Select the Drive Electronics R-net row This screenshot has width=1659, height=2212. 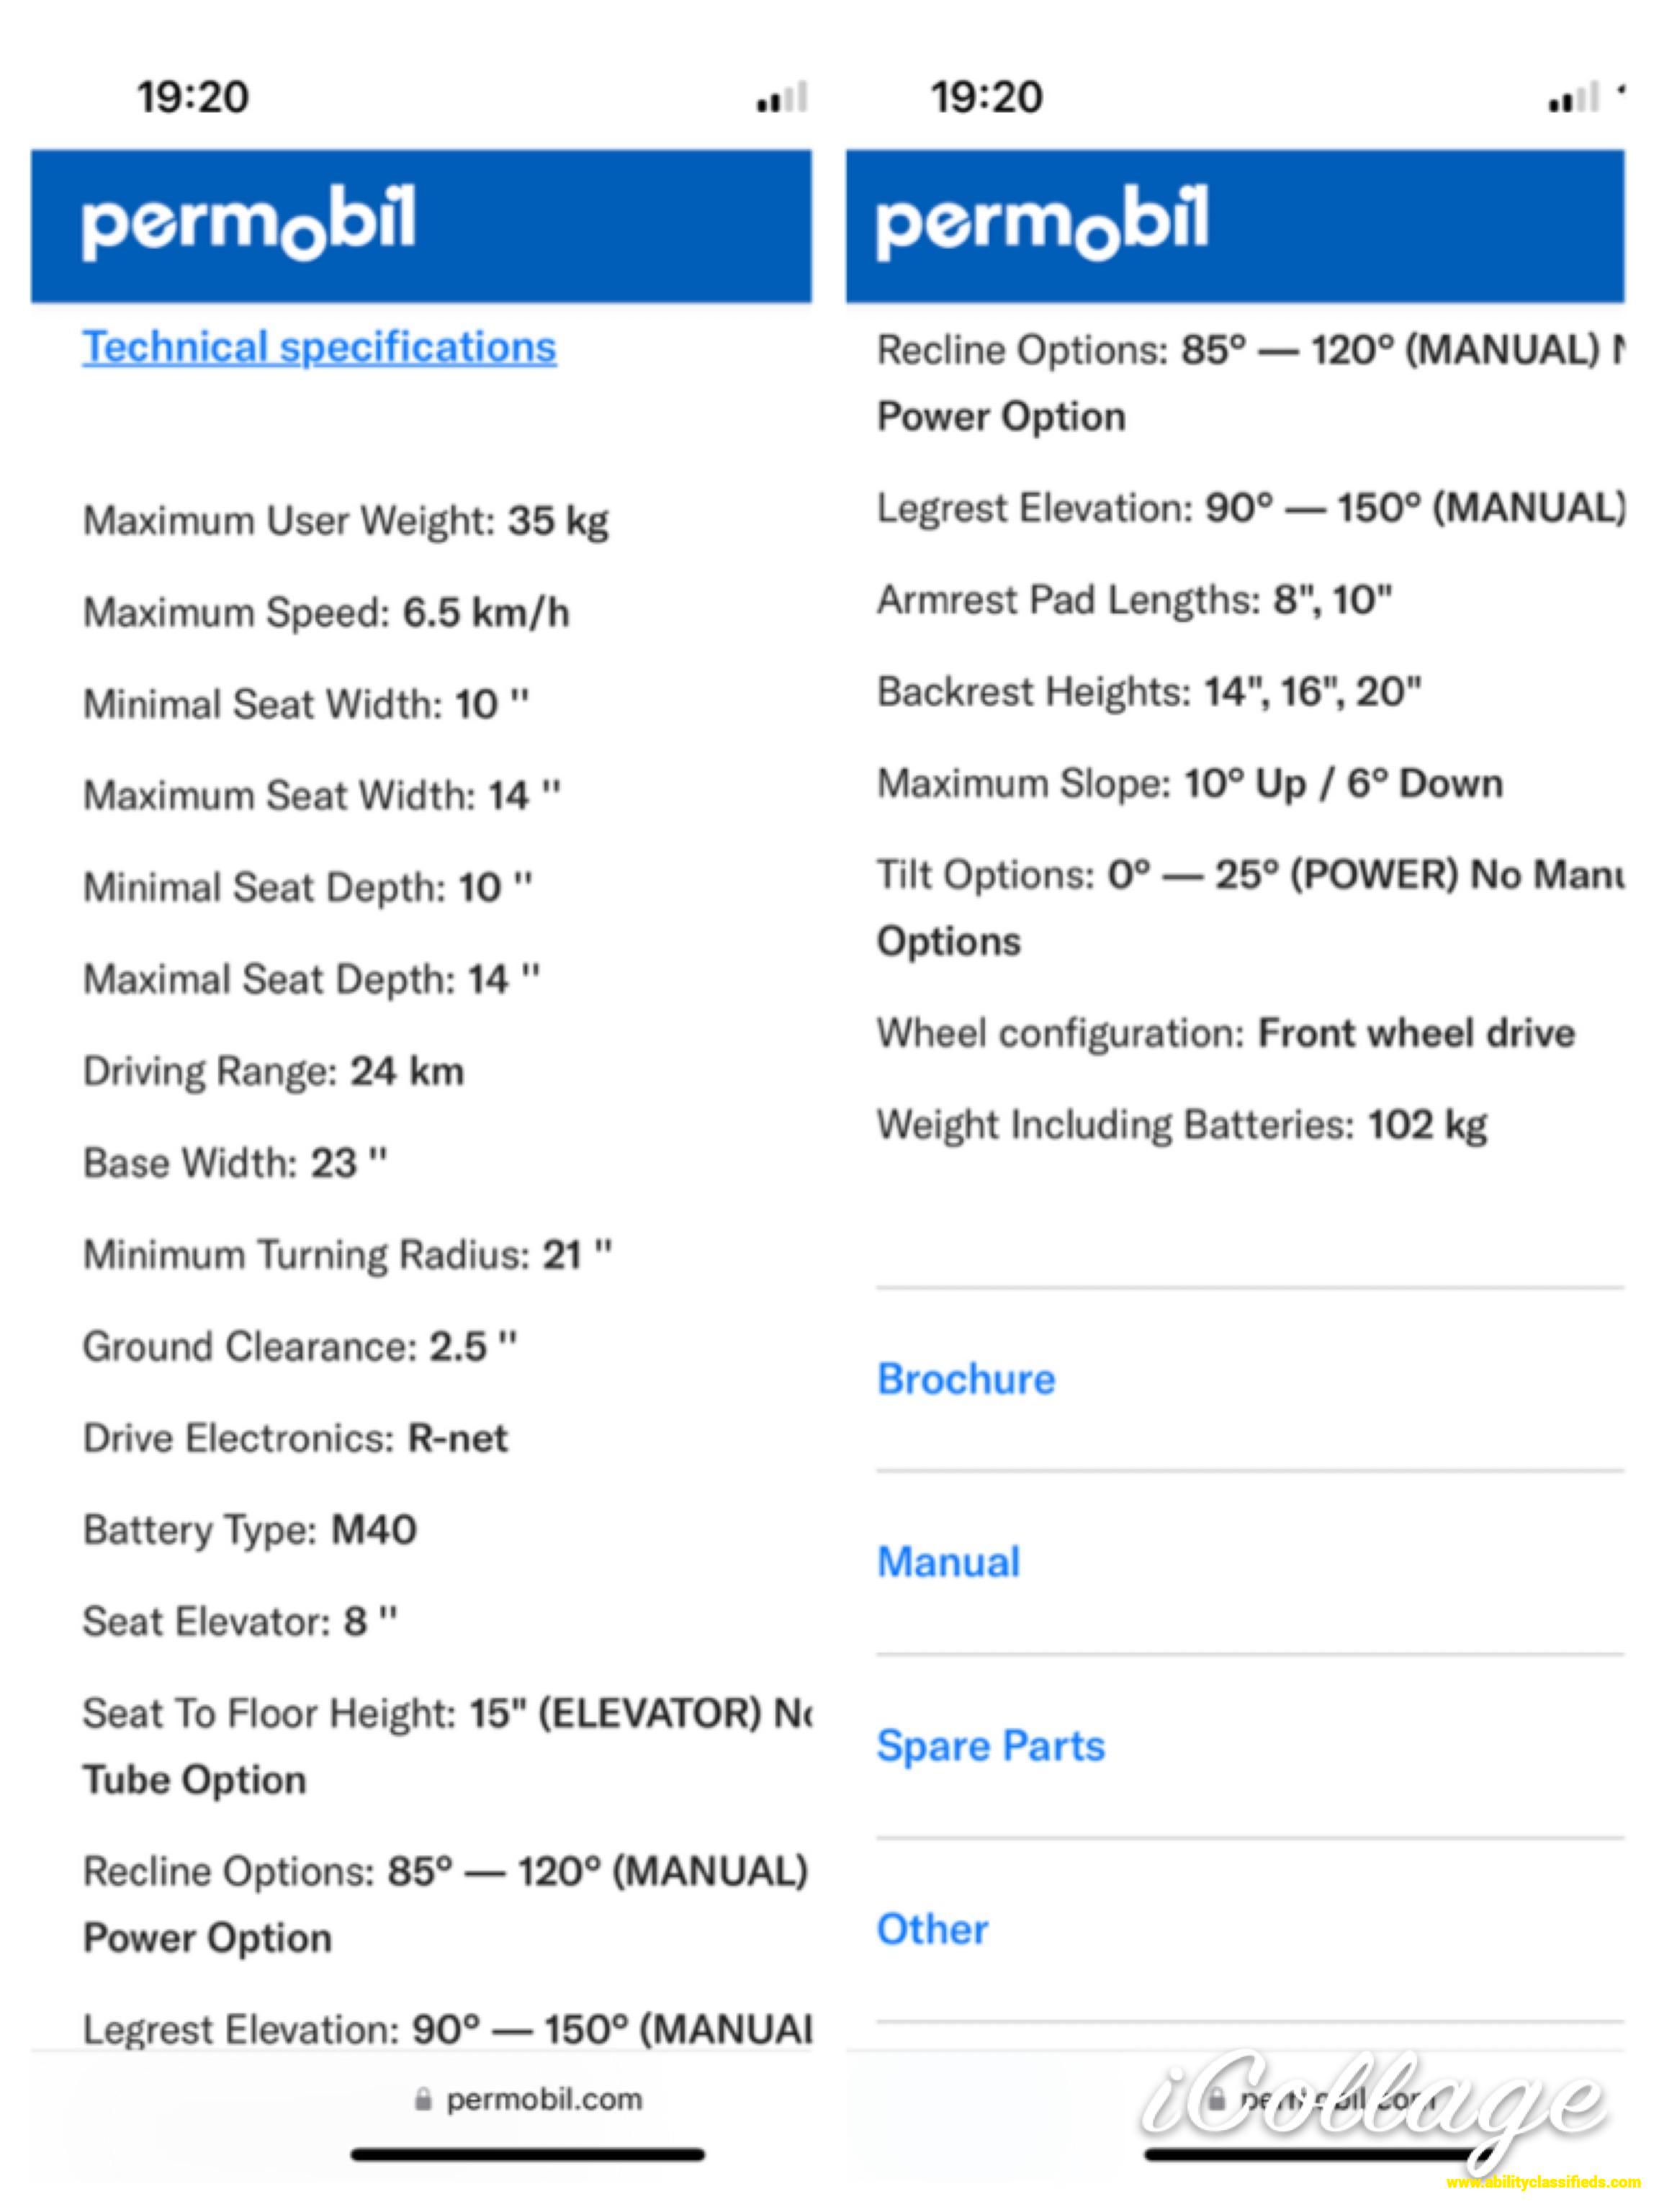(x=295, y=1439)
